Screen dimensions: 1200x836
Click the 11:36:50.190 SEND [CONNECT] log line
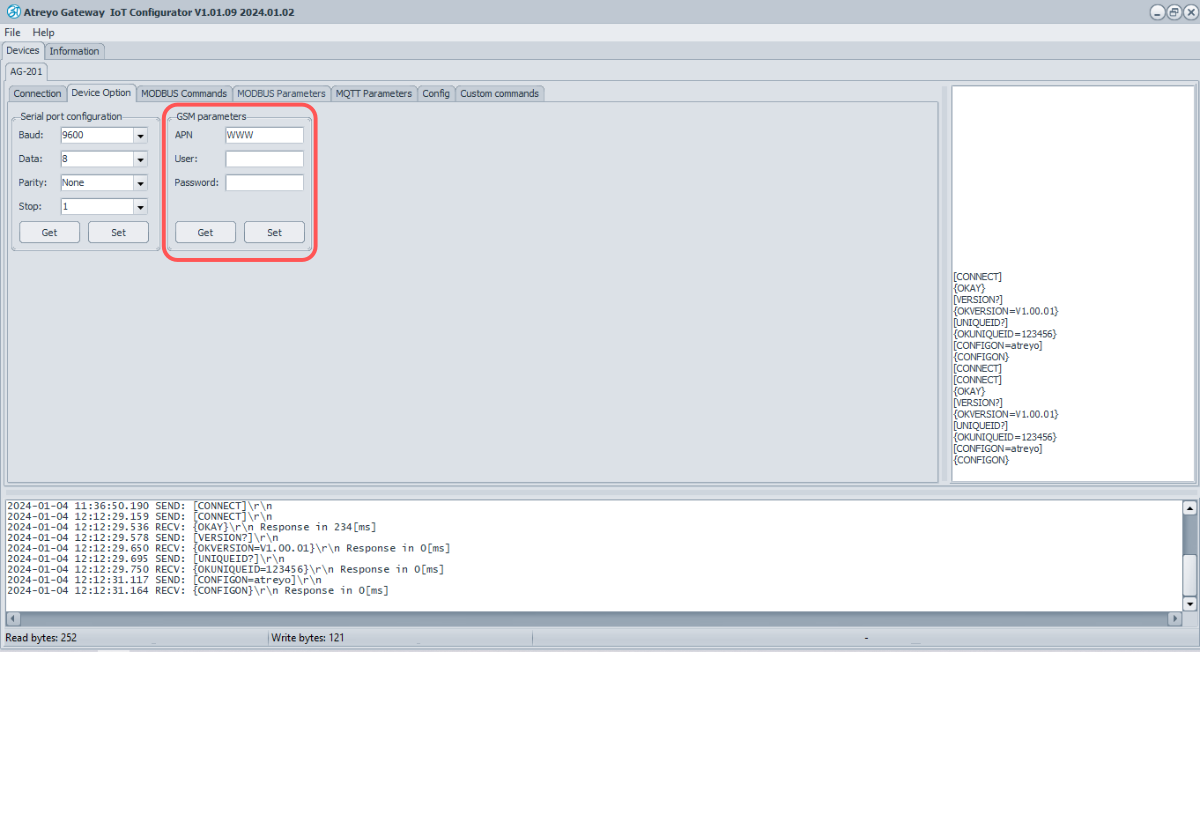(139, 506)
